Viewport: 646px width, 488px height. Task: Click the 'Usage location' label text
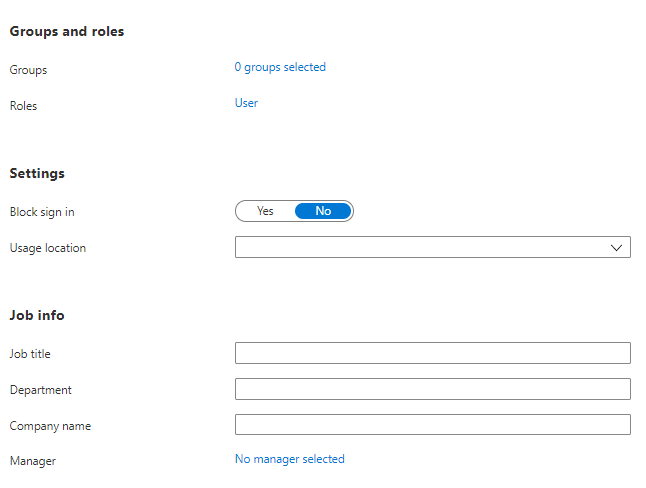click(x=47, y=248)
